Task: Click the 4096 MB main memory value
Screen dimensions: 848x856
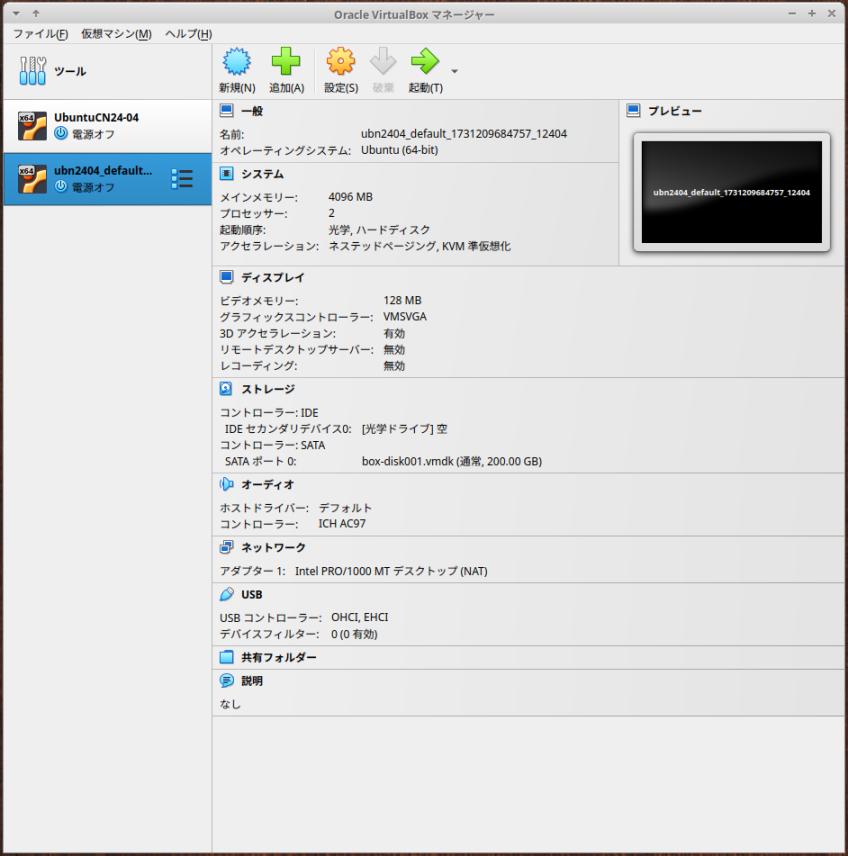Action: coord(351,197)
